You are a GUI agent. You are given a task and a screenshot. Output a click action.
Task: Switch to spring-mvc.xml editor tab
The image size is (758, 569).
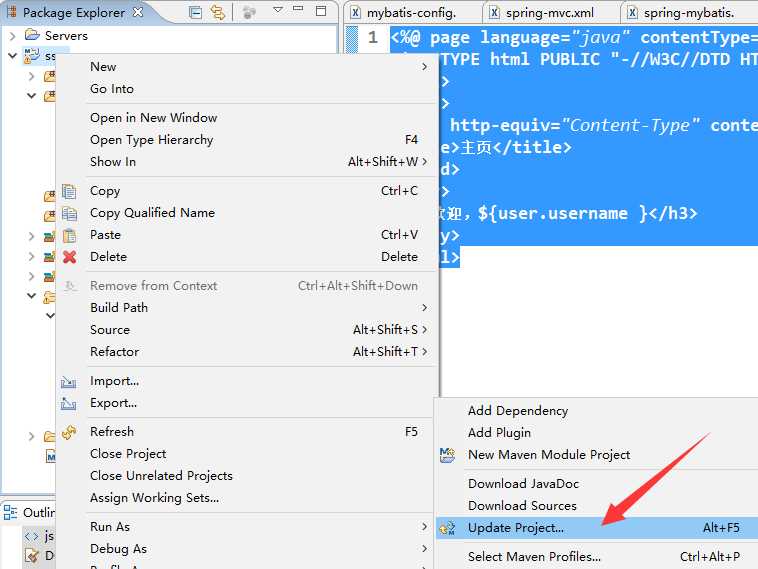pos(550,13)
